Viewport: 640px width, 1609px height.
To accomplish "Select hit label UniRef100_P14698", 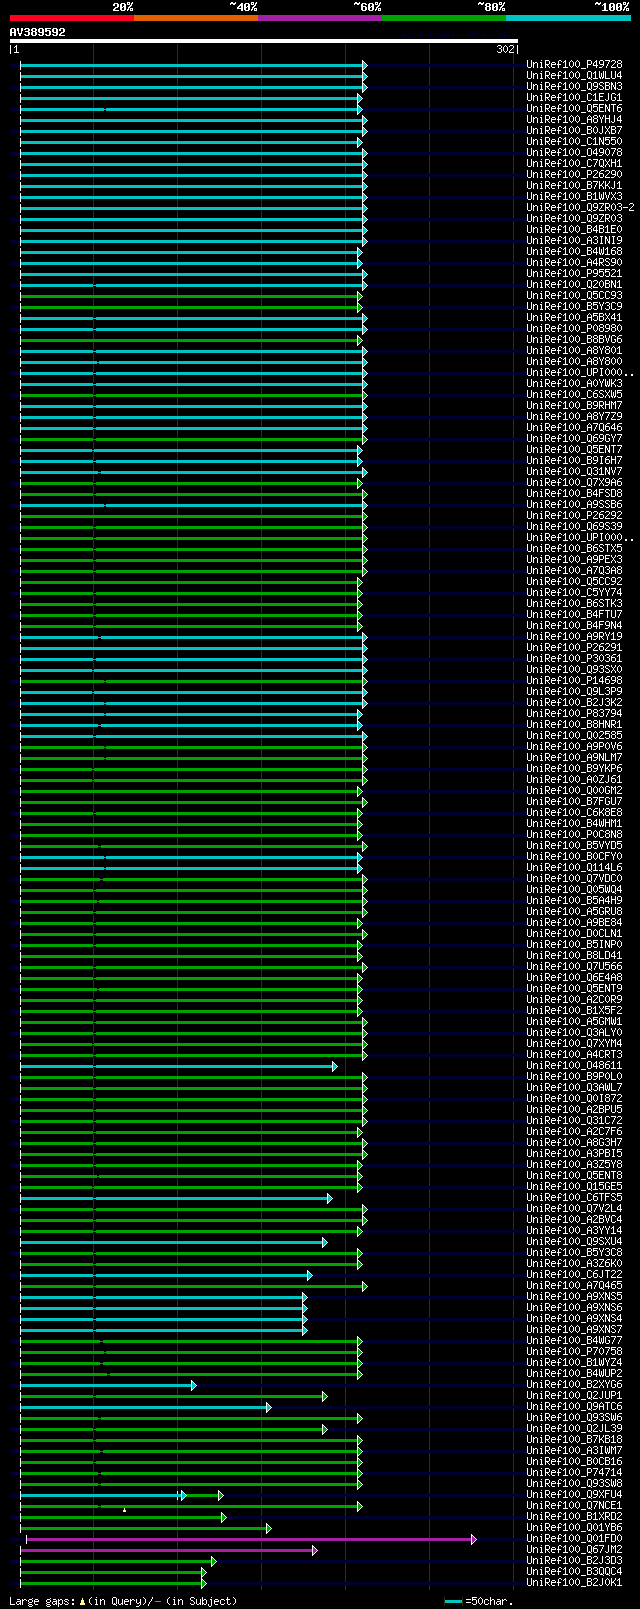I will (574, 680).
